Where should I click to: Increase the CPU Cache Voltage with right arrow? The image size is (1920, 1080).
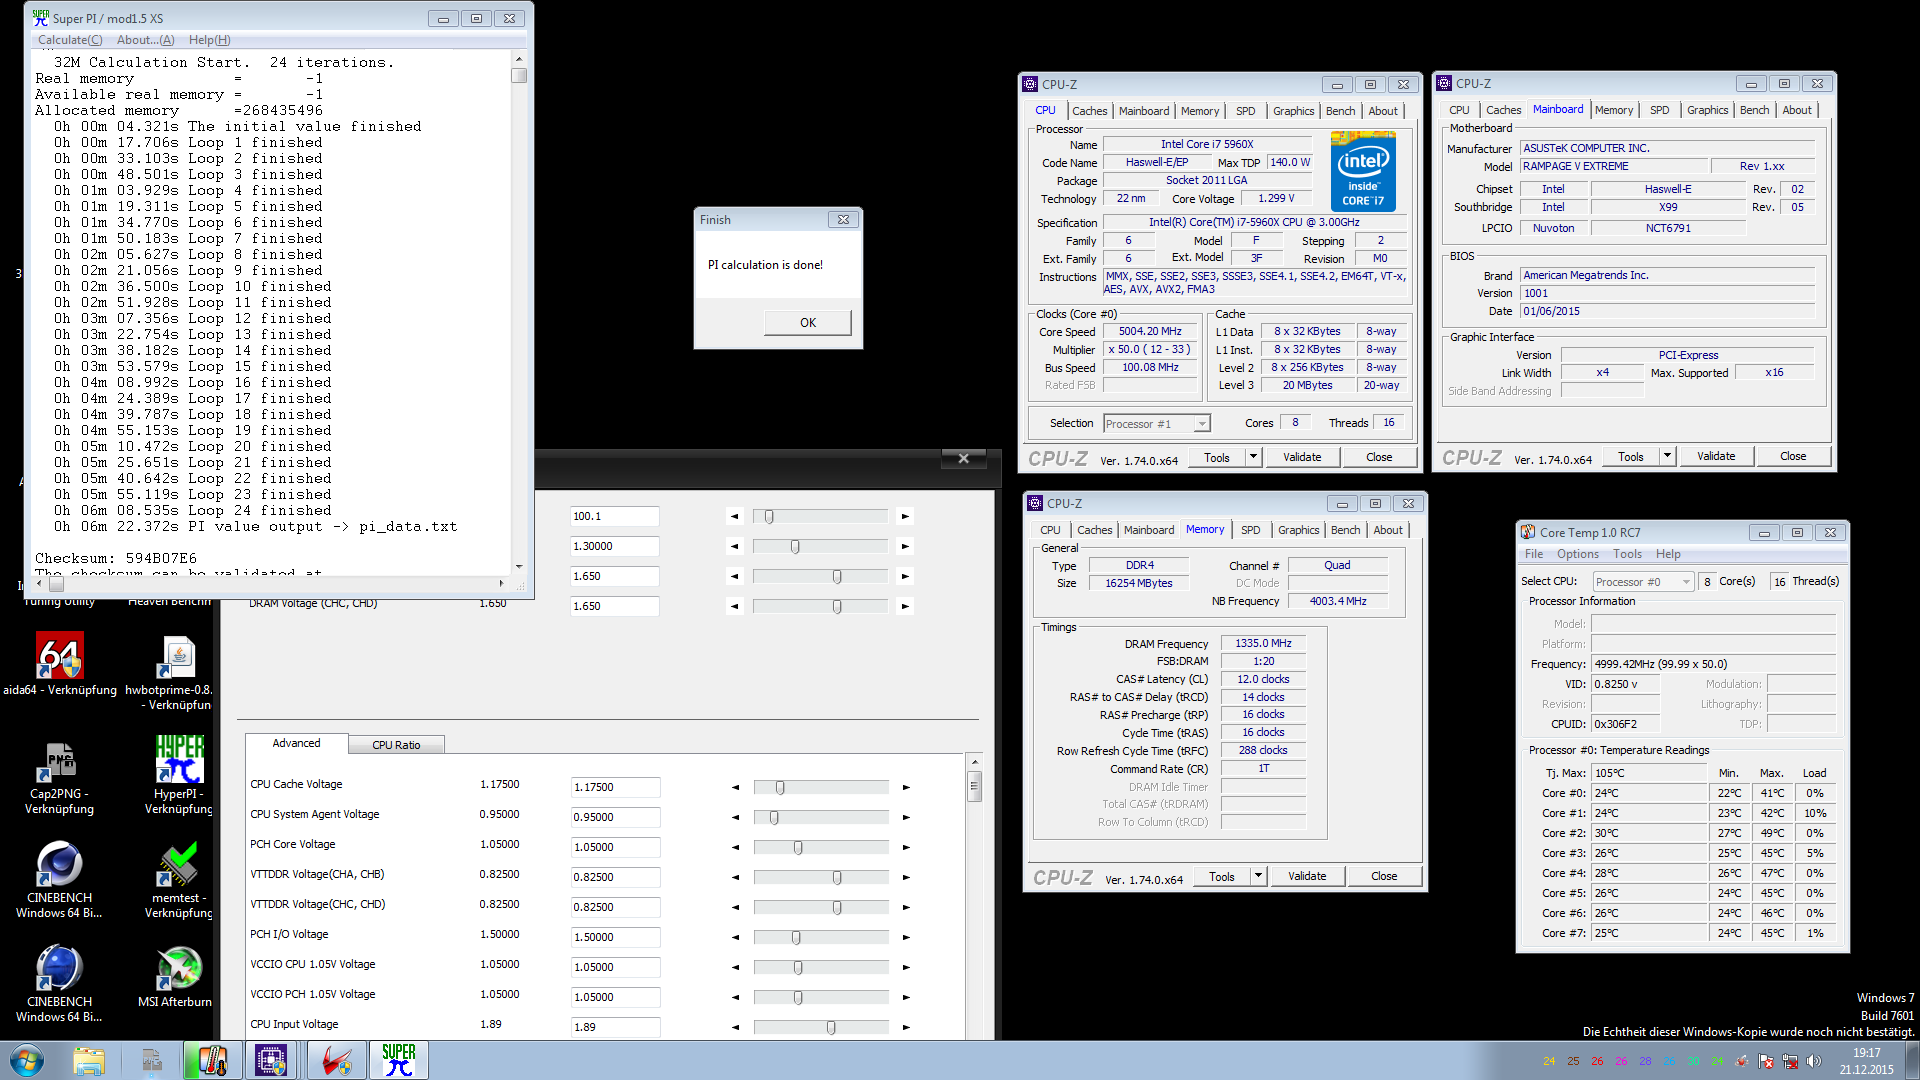pyautogui.click(x=906, y=787)
